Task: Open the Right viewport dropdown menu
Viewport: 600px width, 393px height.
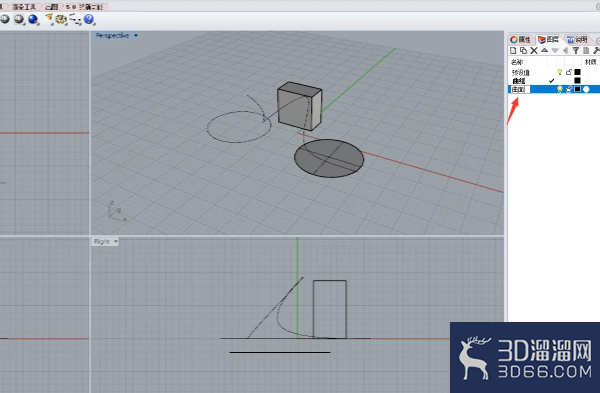Action: [116, 241]
